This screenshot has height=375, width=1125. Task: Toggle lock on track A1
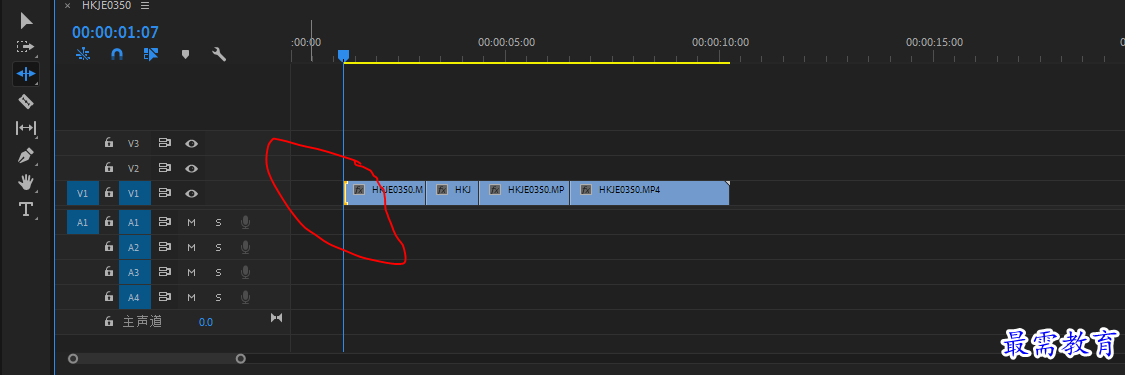point(108,222)
